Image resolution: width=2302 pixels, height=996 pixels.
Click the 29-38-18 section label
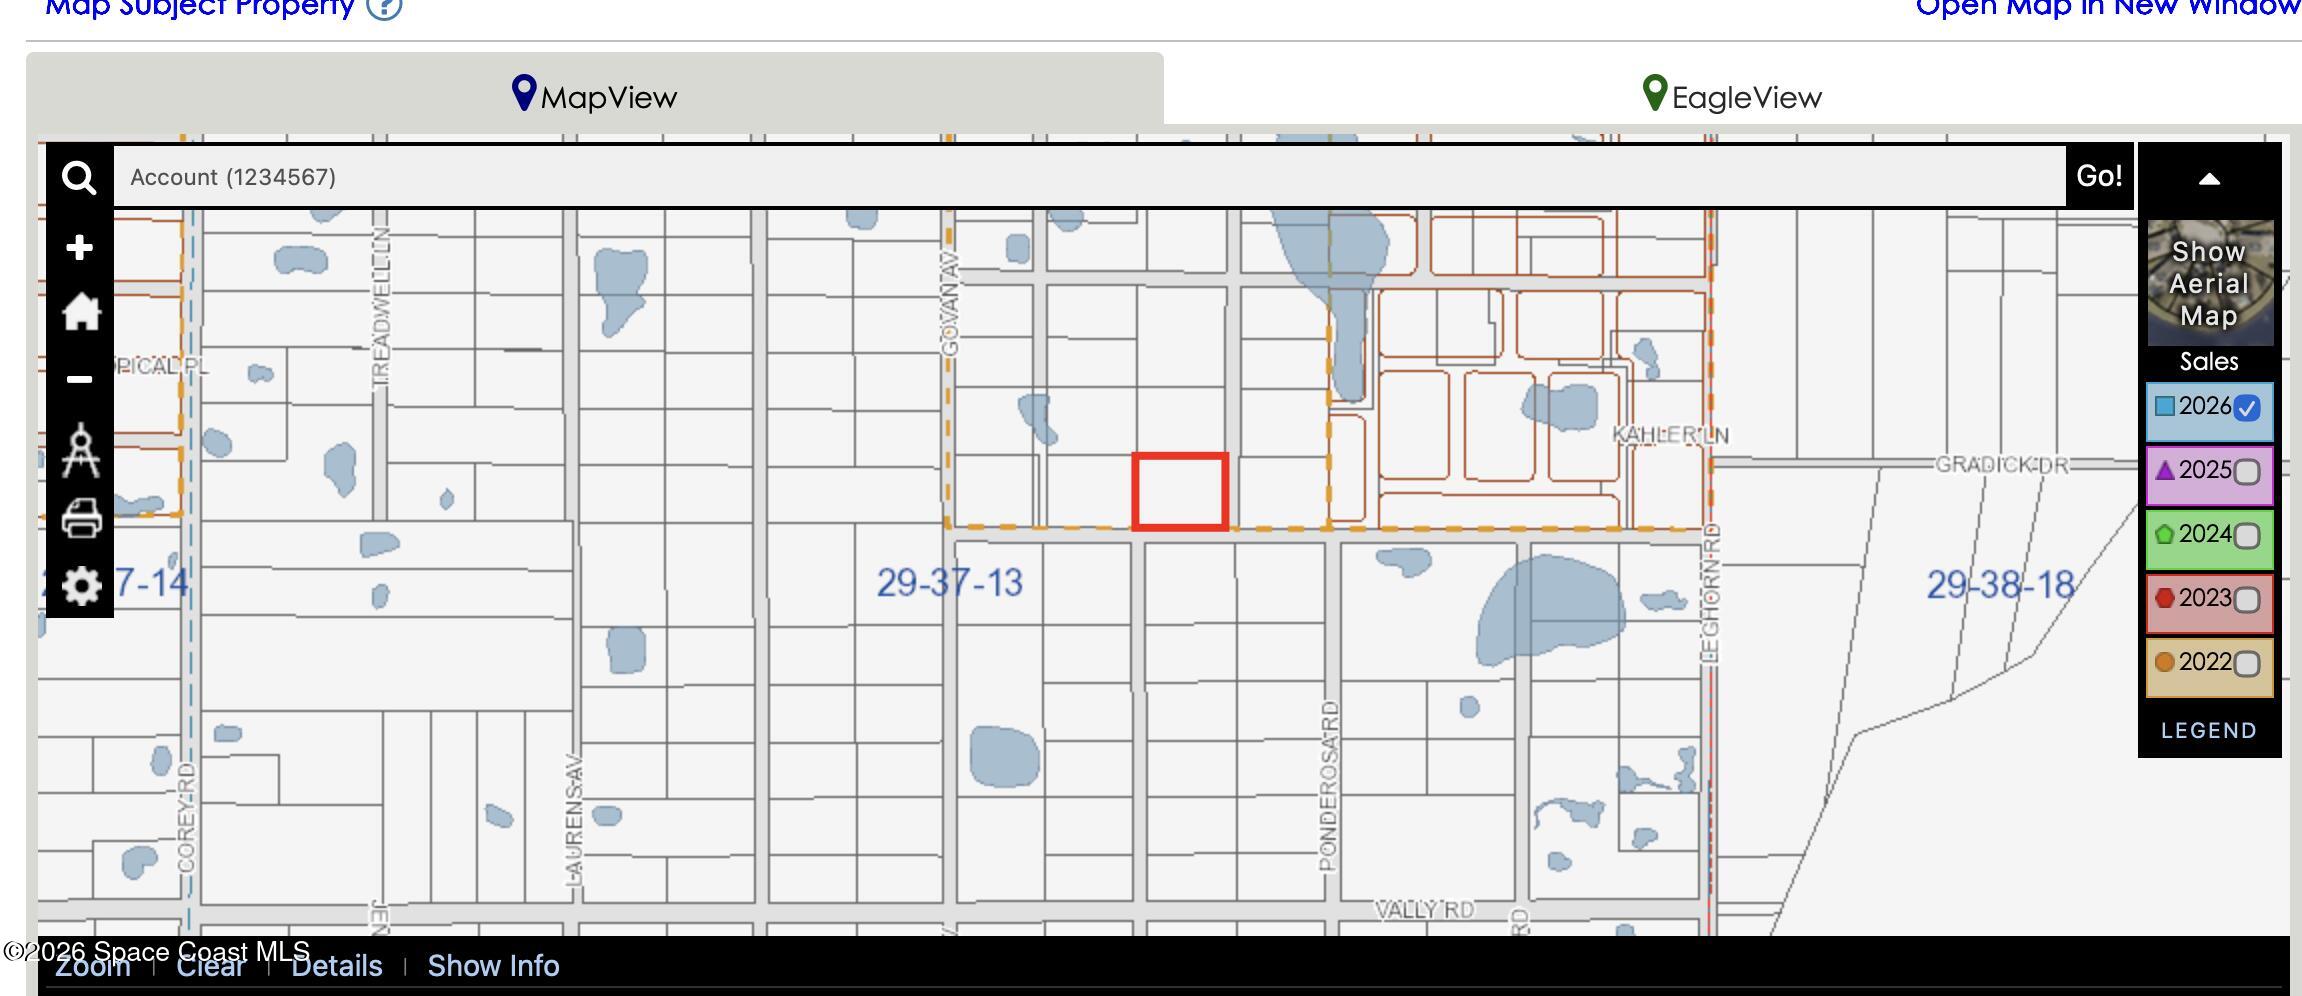(x=2000, y=585)
